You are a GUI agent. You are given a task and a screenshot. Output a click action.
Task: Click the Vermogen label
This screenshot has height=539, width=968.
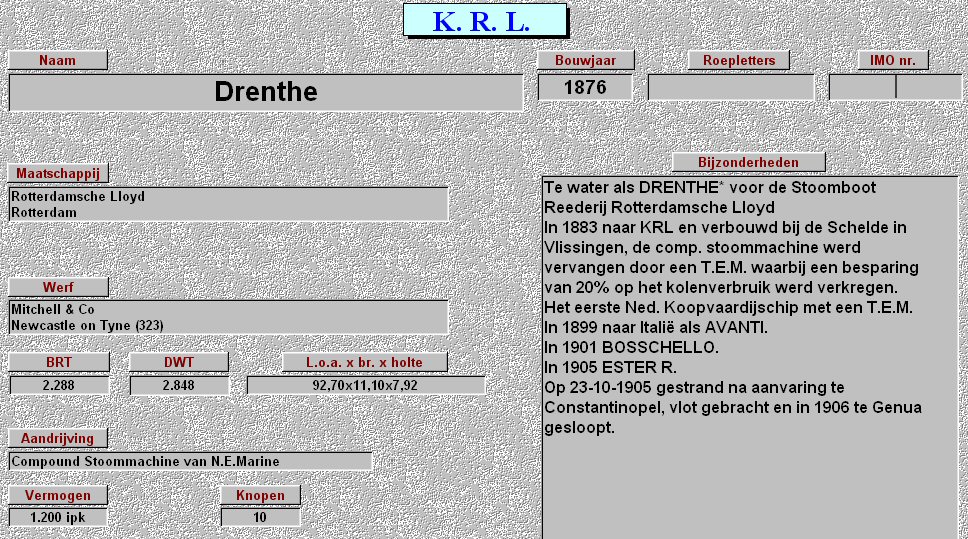57,495
